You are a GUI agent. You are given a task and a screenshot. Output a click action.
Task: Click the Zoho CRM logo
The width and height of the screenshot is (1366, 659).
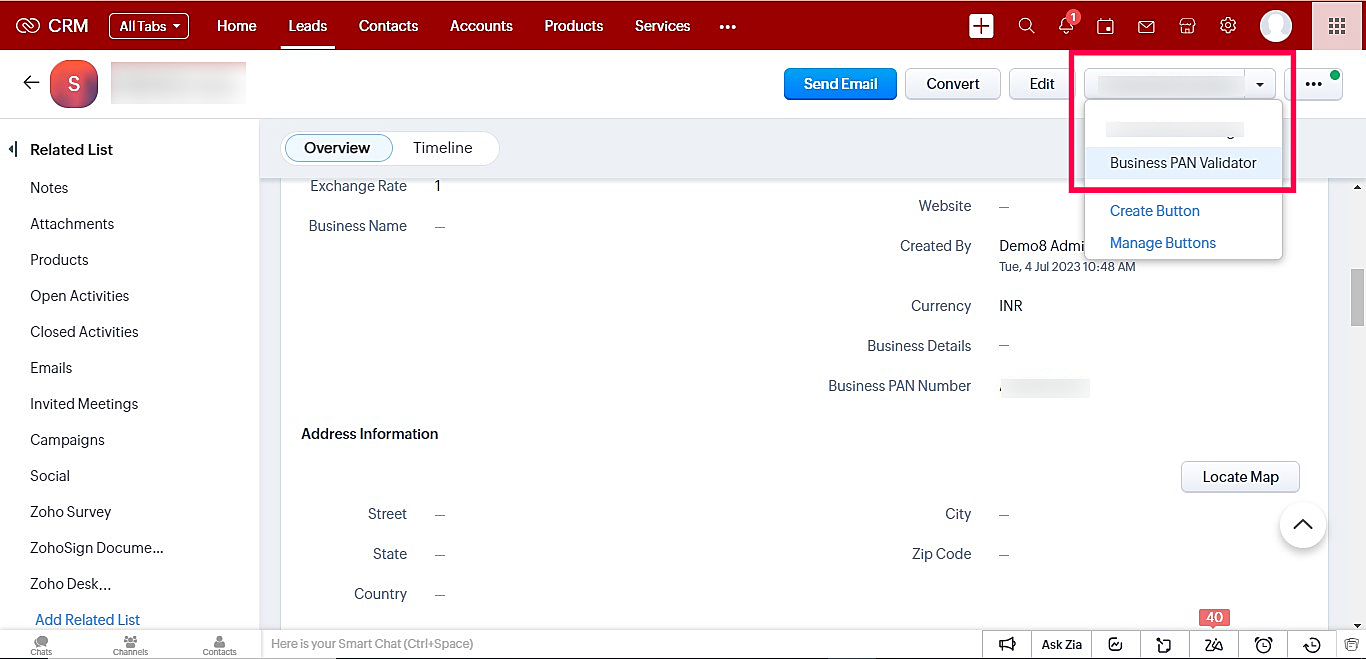(52, 26)
